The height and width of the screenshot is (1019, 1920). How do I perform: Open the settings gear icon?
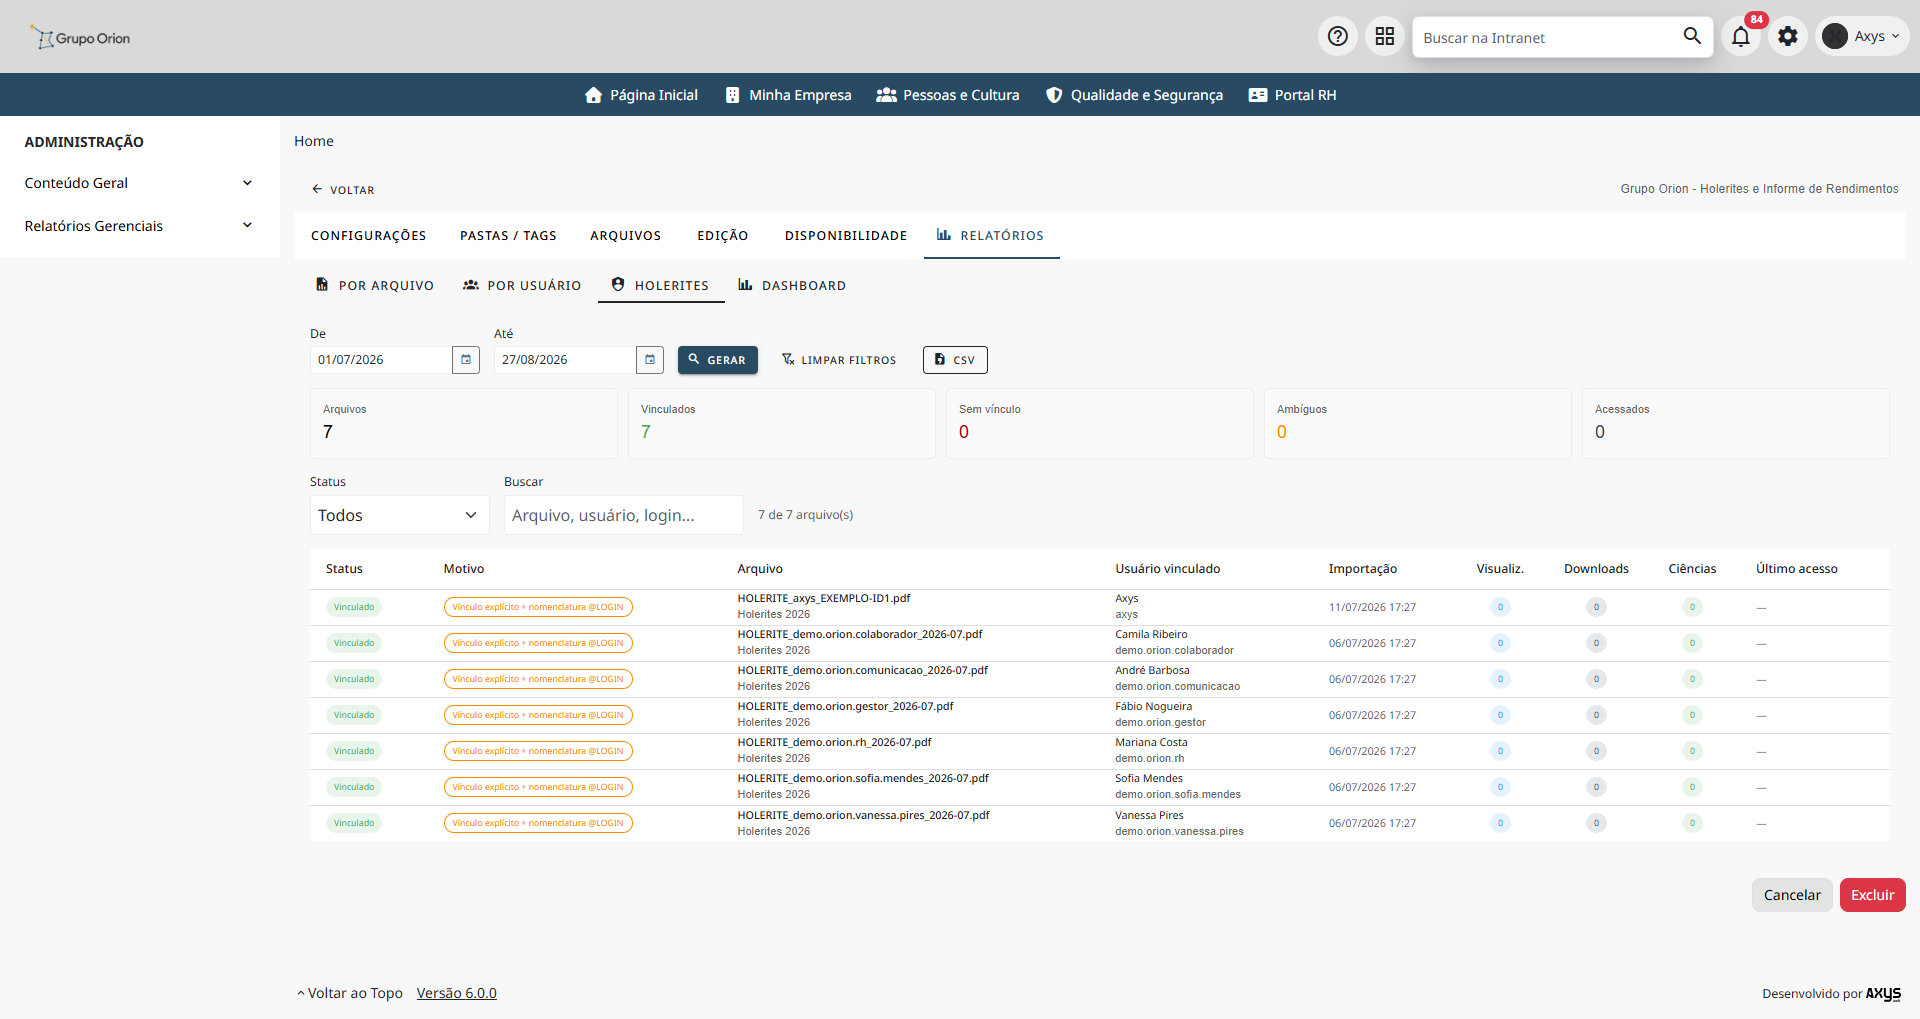coord(1788,37)
